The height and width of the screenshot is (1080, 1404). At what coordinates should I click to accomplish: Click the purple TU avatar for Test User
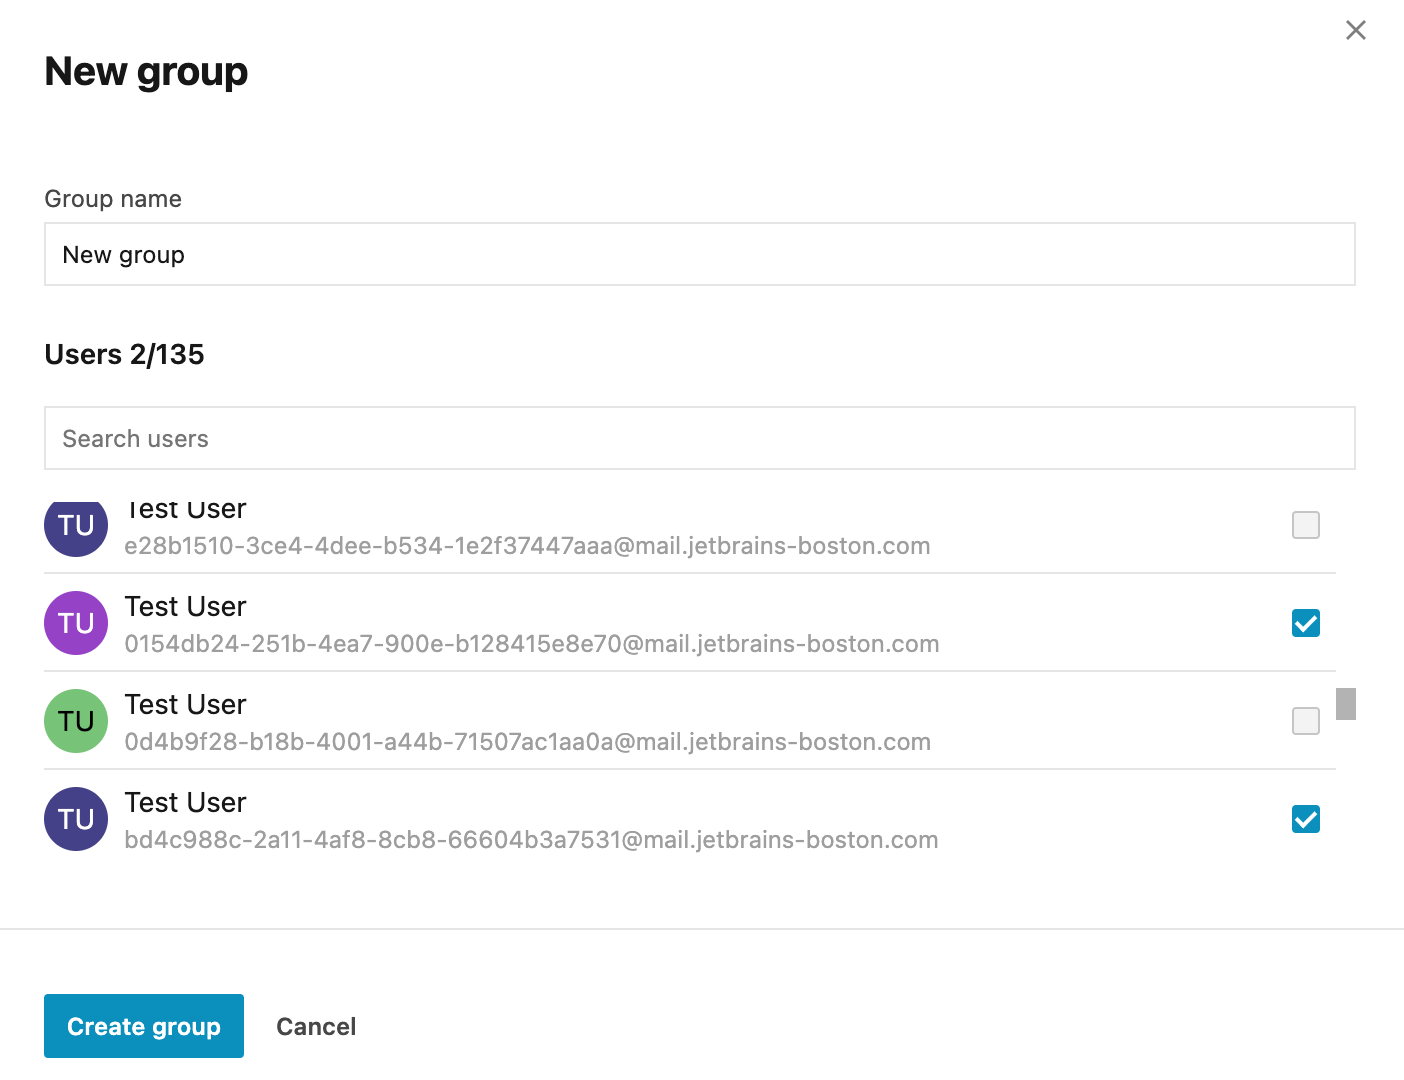75,623
